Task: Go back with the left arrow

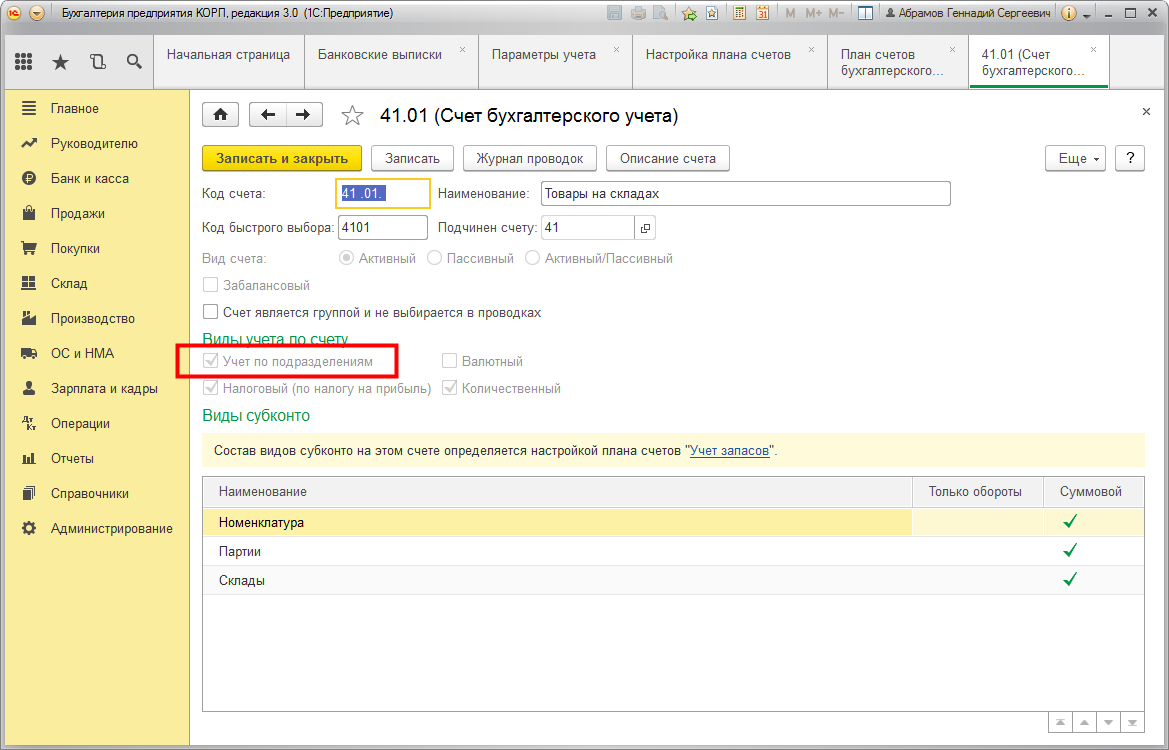Action: point(268,115)
